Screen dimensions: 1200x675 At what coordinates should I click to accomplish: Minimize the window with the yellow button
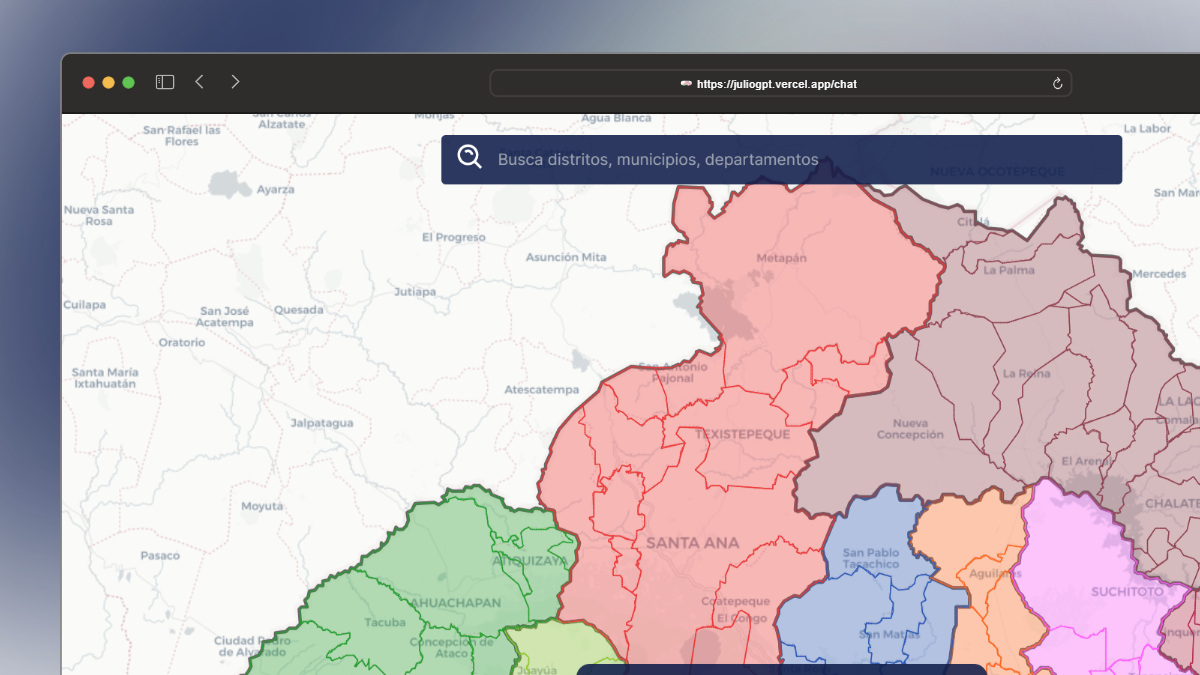click(108, 82)
